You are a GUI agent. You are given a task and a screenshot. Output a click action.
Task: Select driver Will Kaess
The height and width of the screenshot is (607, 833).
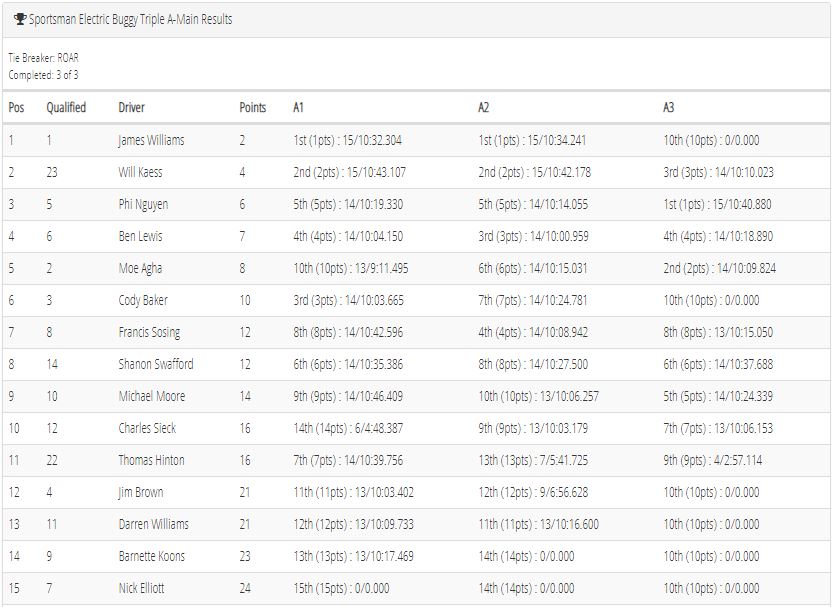coord(140,172)
